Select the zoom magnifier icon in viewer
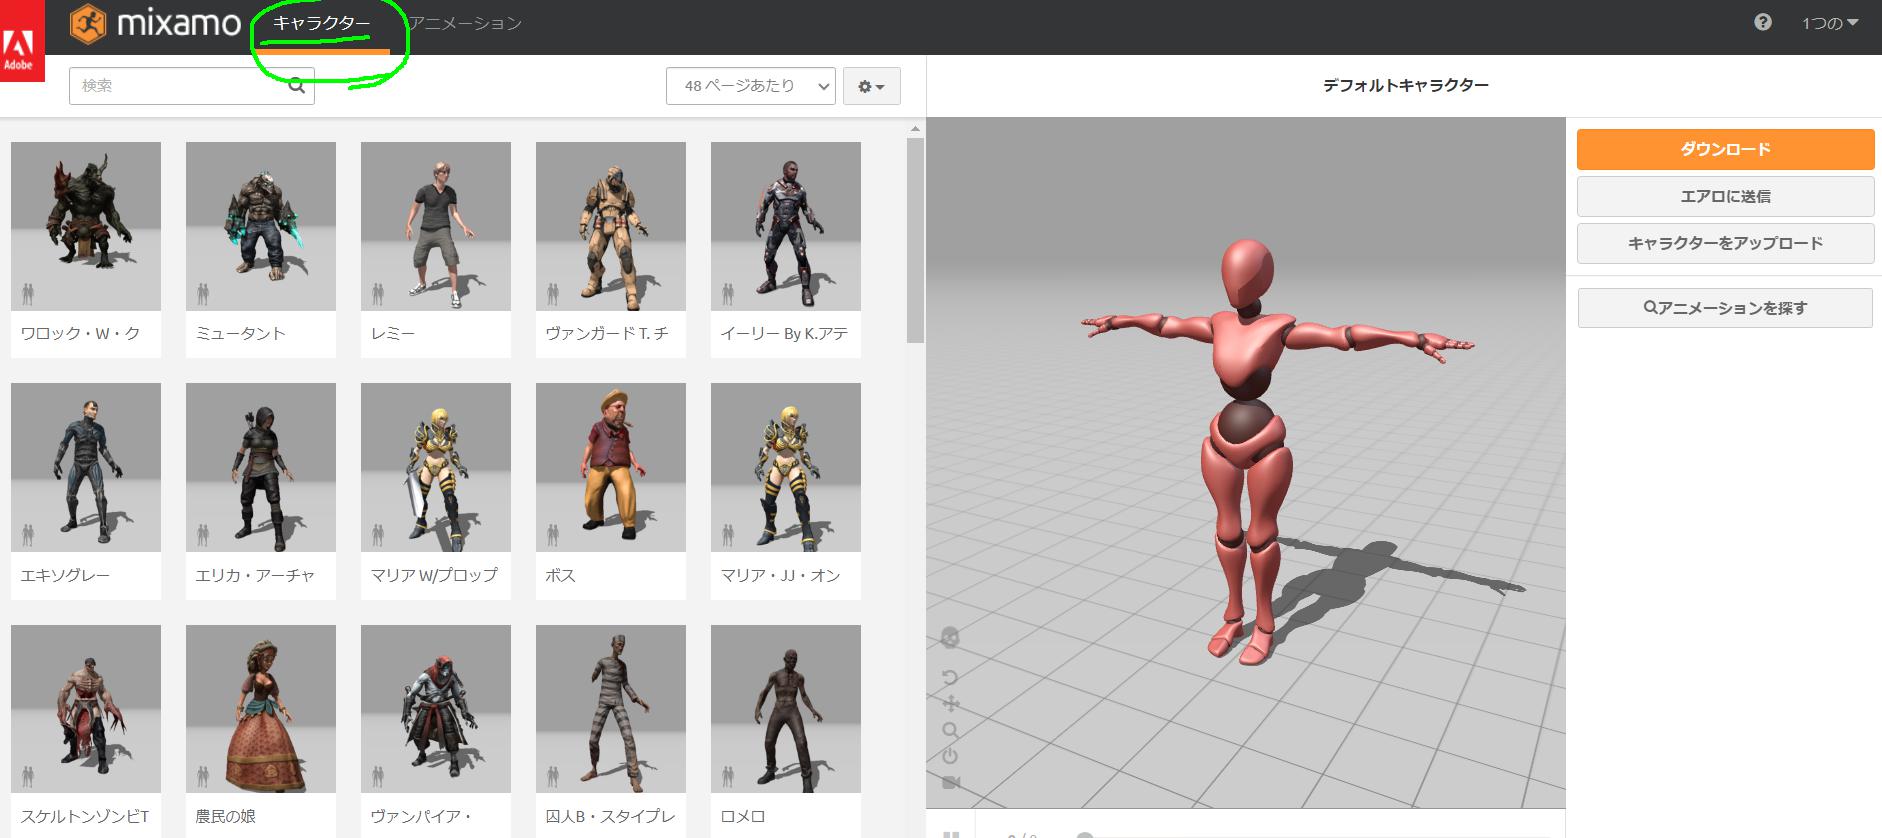This screenshot has width=1882, height=838. [951, 730]
